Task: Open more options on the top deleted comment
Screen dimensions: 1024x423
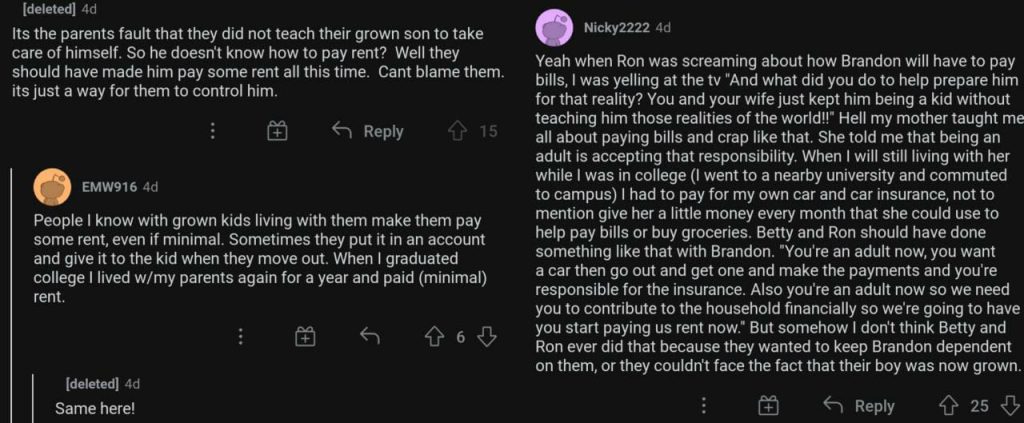Action: (x=212, y=131)
